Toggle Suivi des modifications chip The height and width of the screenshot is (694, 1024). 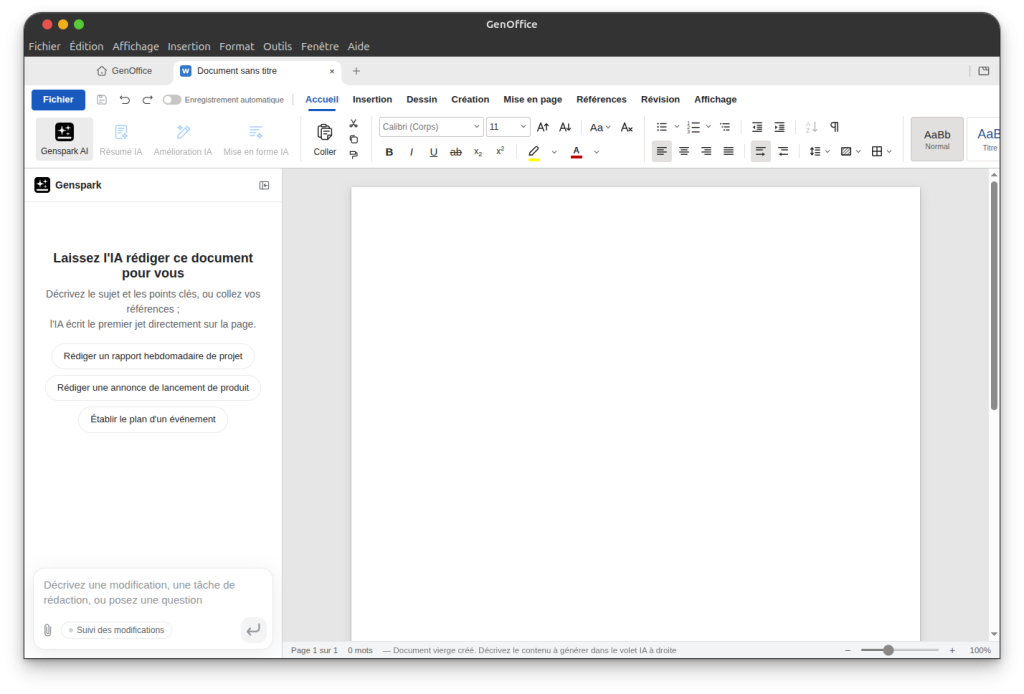[x=117, y=630]
